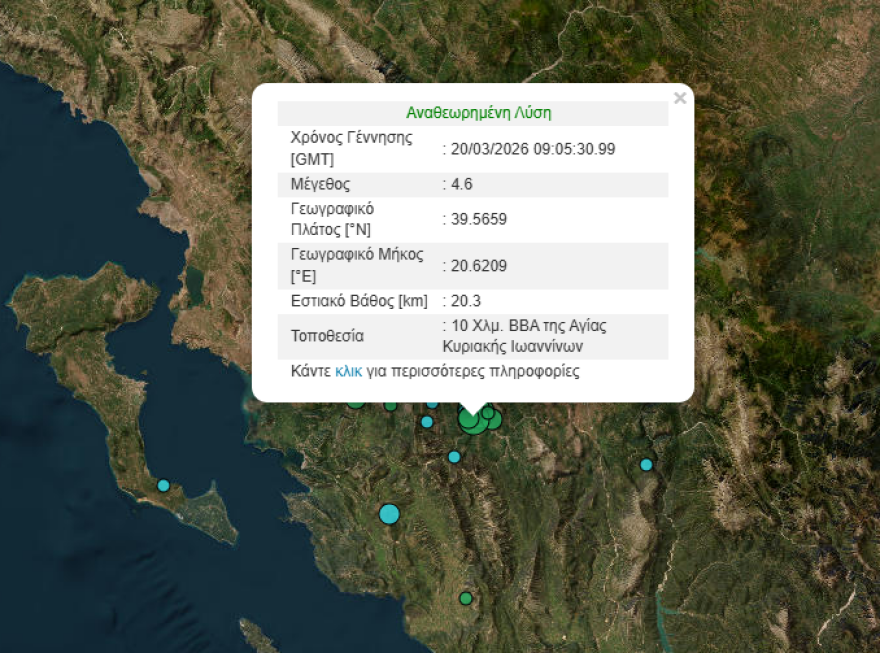Screen dimensions: 880x653
Task: Select the green marker near the bottom of the map
Action: (x=466, y=598)
